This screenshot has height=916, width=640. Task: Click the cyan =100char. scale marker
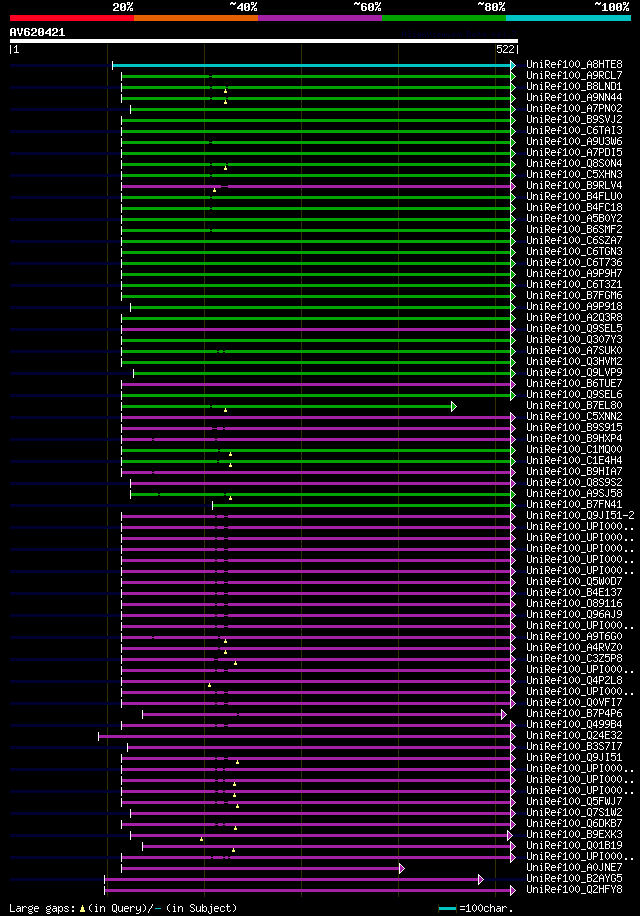pos(447,908)
